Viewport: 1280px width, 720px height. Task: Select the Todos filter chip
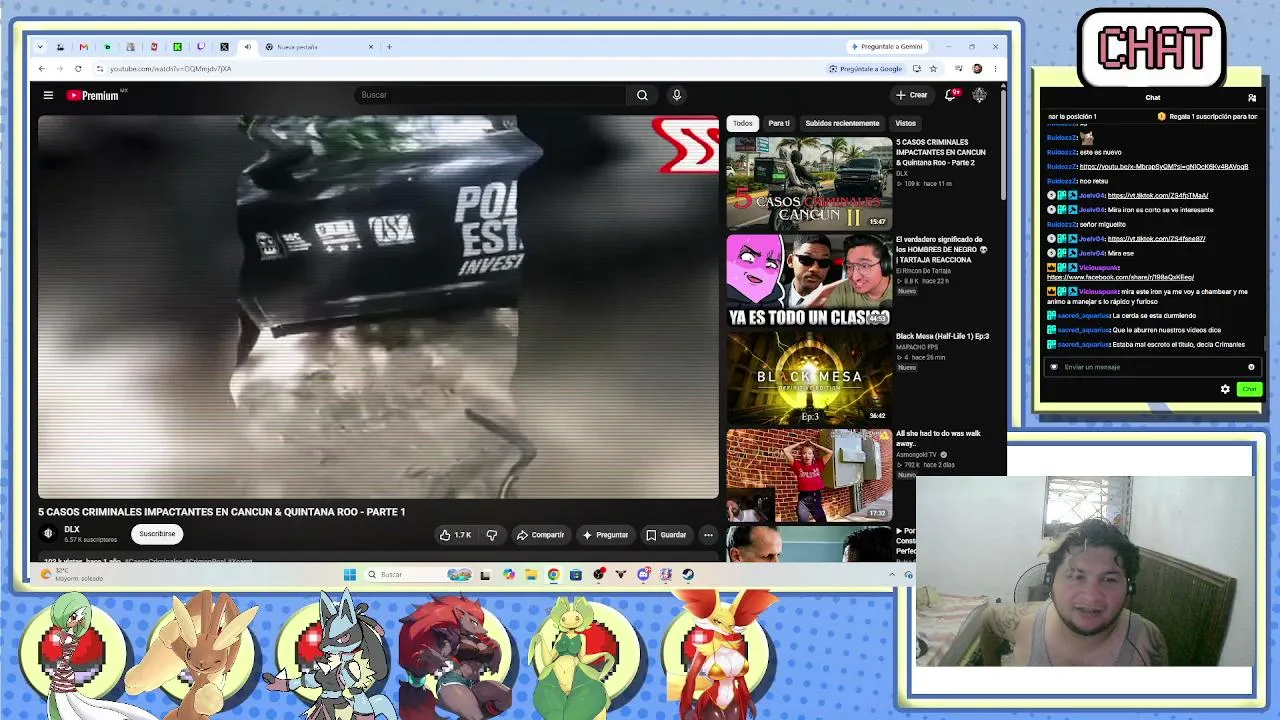coord(742,123)
